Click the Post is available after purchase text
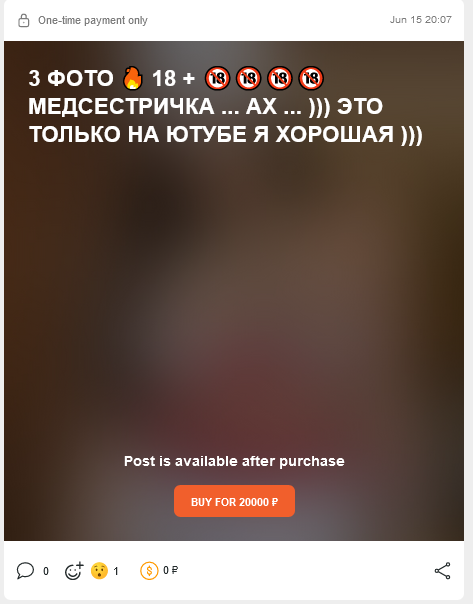The height and width of the screenshot is (604, 473). 234,461
